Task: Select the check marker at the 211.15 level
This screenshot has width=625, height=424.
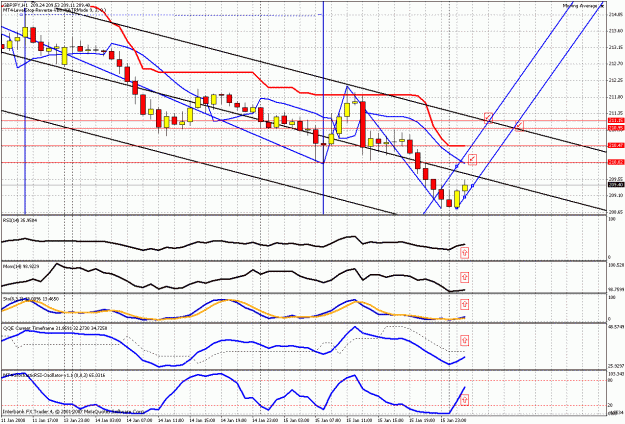Action: pos(488,117)
